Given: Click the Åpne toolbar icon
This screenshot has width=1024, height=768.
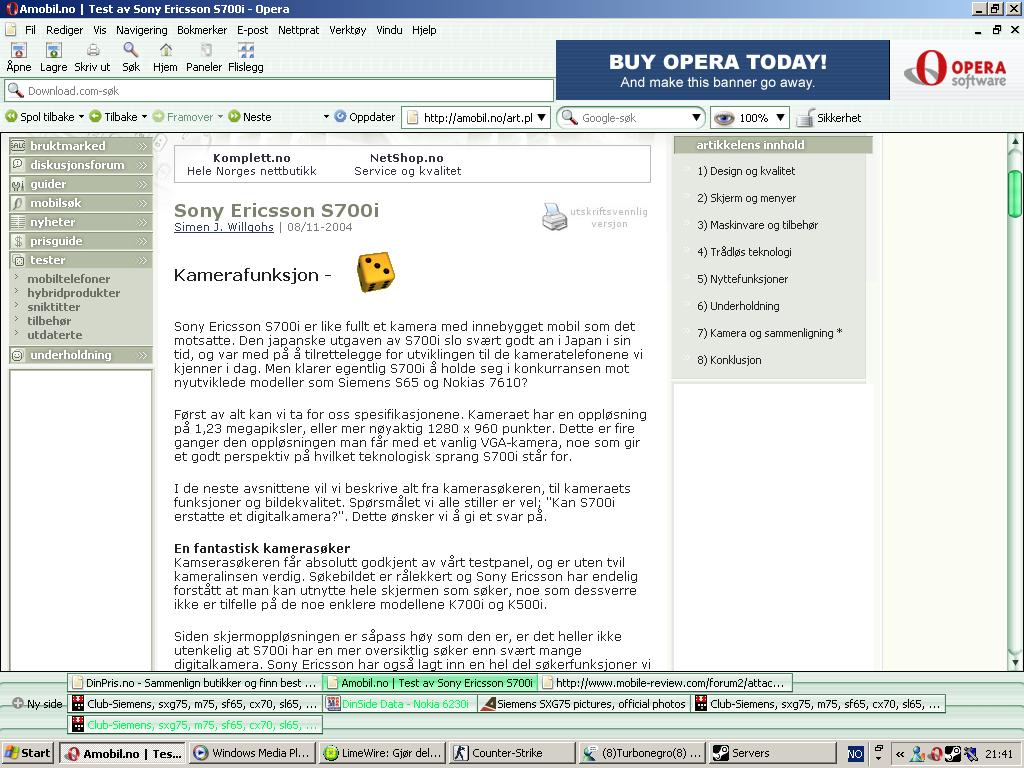Looking at the screenshot, I should 19,51.
